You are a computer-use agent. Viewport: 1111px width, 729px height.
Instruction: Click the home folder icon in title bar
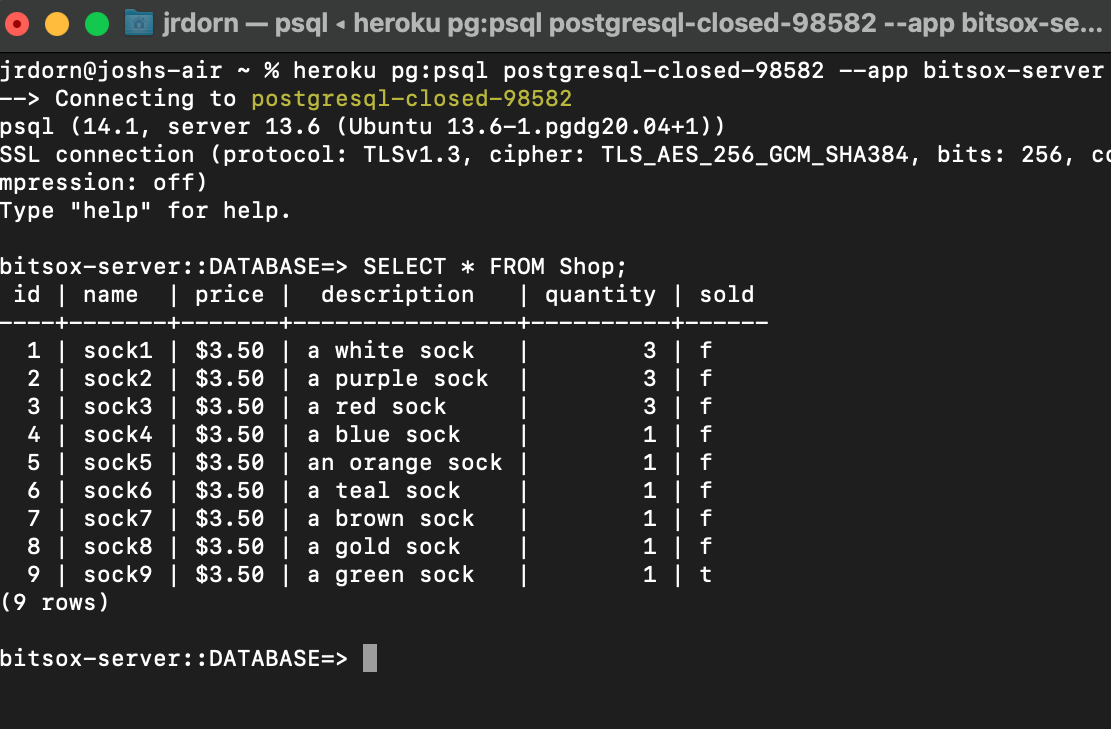click(138, 23)
